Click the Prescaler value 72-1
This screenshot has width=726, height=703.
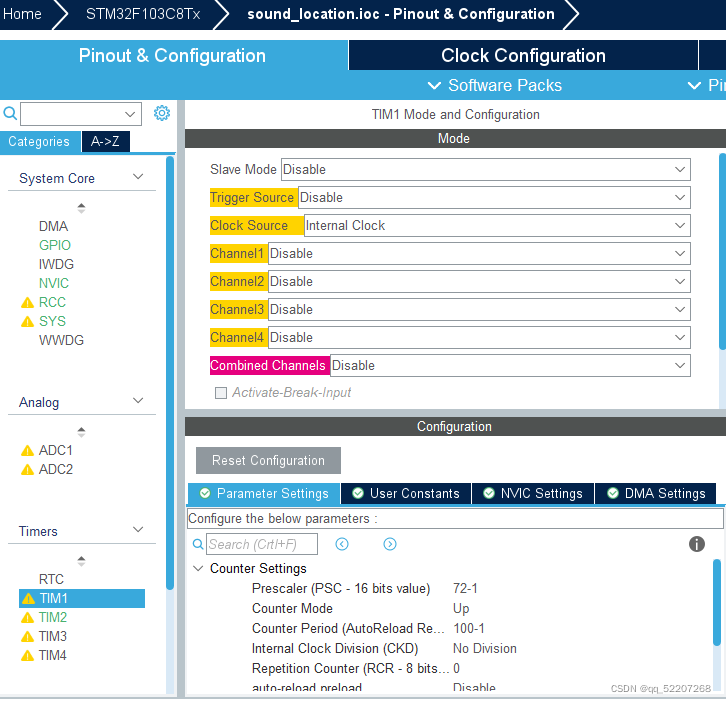[x=465, y=589]
